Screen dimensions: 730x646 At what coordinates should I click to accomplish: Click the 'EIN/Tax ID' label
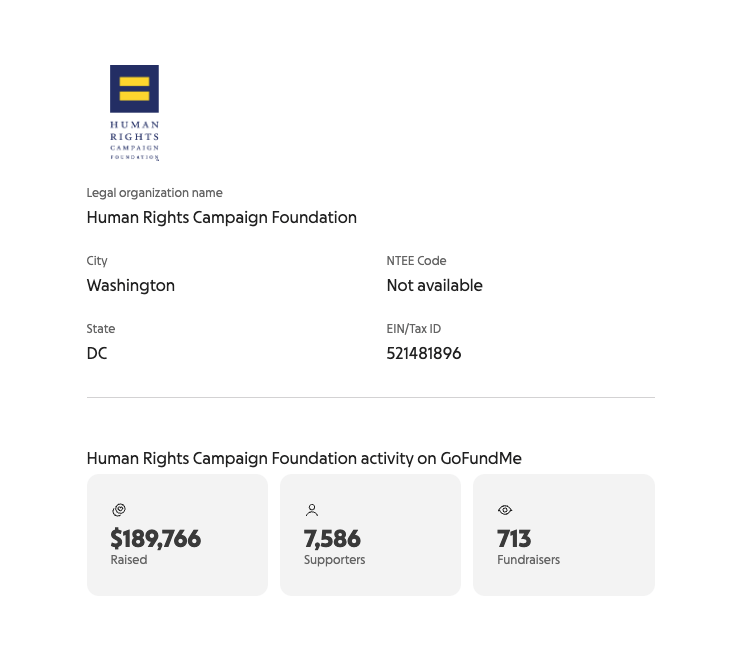[413, 329]
